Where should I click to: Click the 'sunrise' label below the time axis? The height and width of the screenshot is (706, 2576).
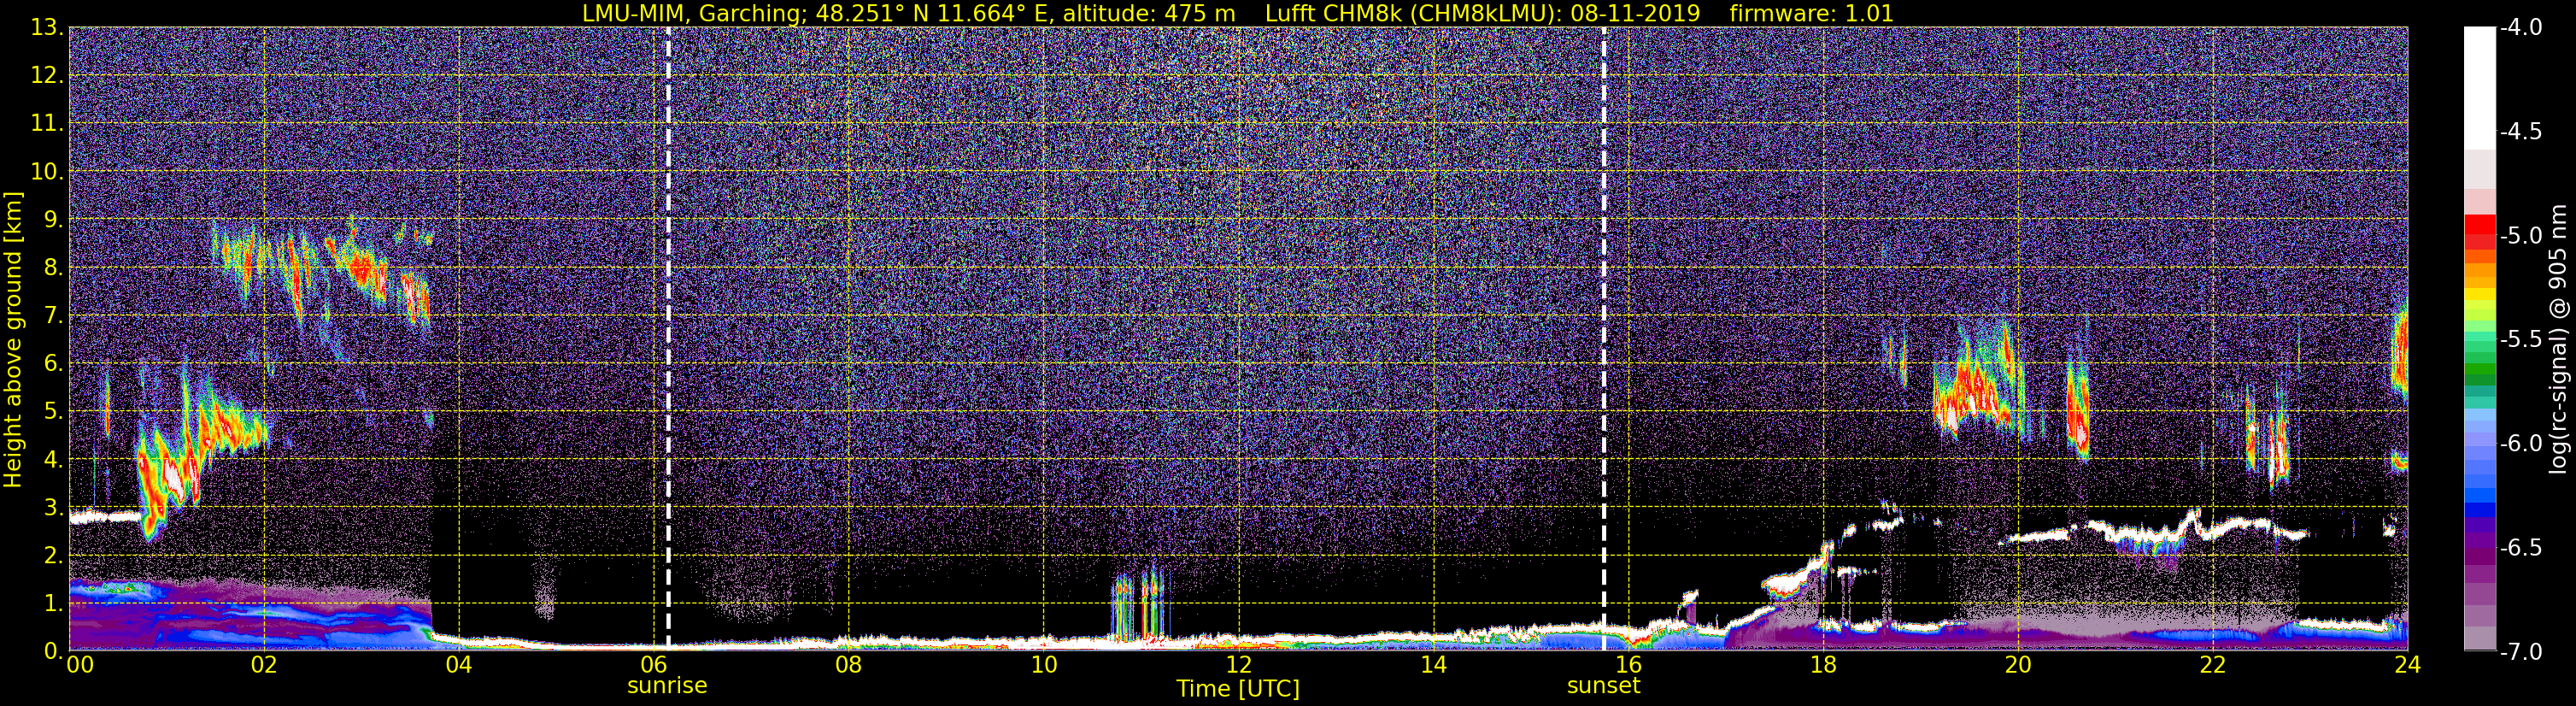[x=667, y=686]
